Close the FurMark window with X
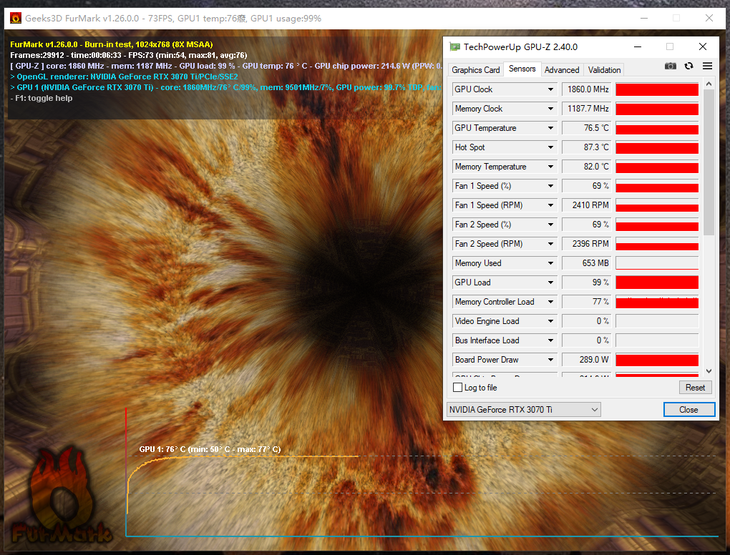This screenshot has width=730, height=555. pos(708,18)
